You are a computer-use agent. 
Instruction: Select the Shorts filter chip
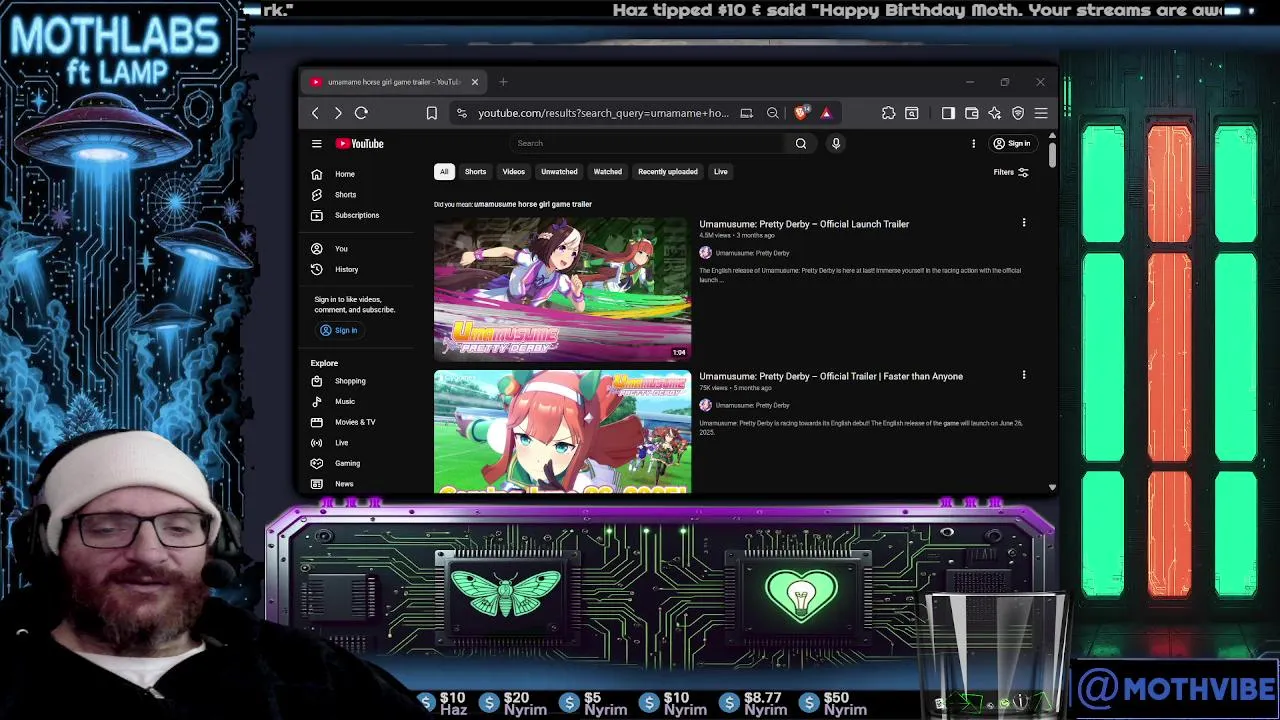point(475,172)
